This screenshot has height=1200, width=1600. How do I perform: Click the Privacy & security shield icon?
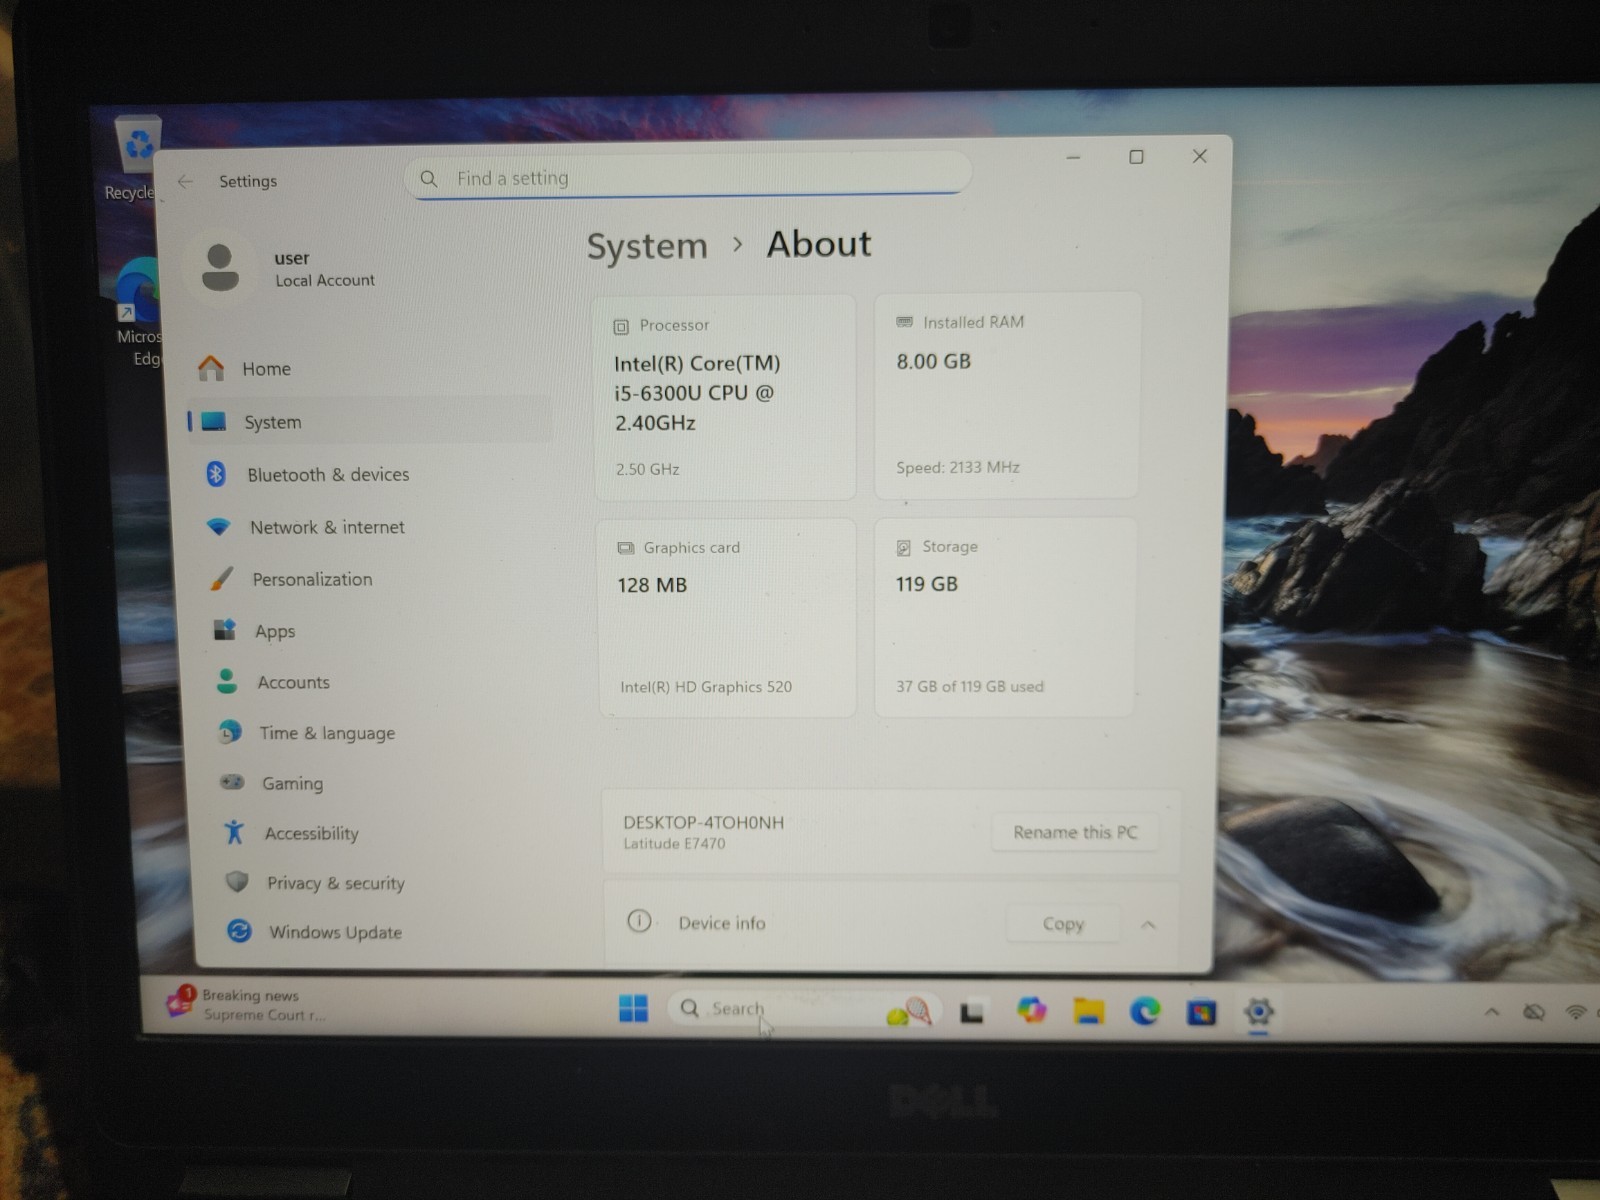pyautogui.click(x=237, y=881)
